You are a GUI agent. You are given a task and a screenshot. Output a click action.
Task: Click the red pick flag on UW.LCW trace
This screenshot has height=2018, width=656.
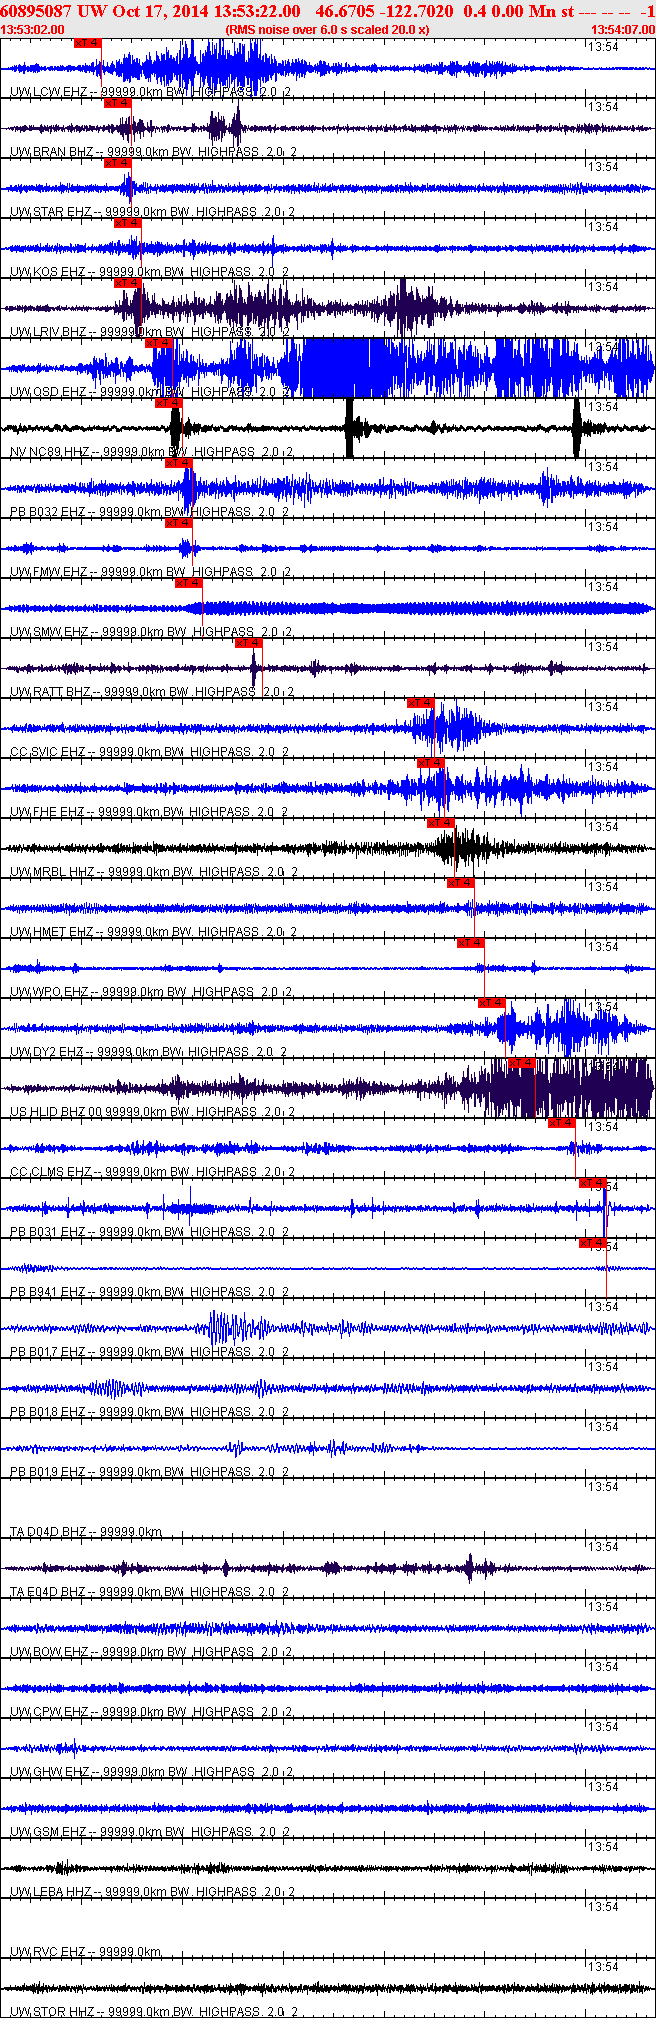tap(88, 43)
